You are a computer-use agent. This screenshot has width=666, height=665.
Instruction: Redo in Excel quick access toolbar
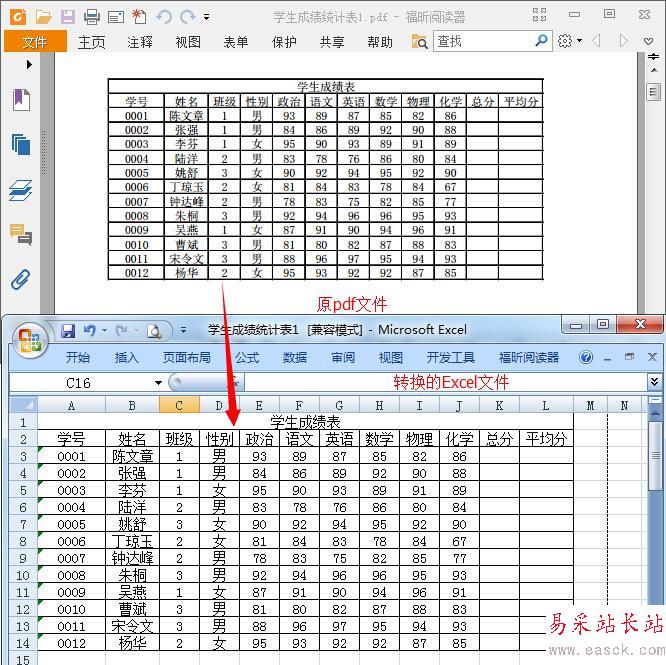tap(122, 331)
